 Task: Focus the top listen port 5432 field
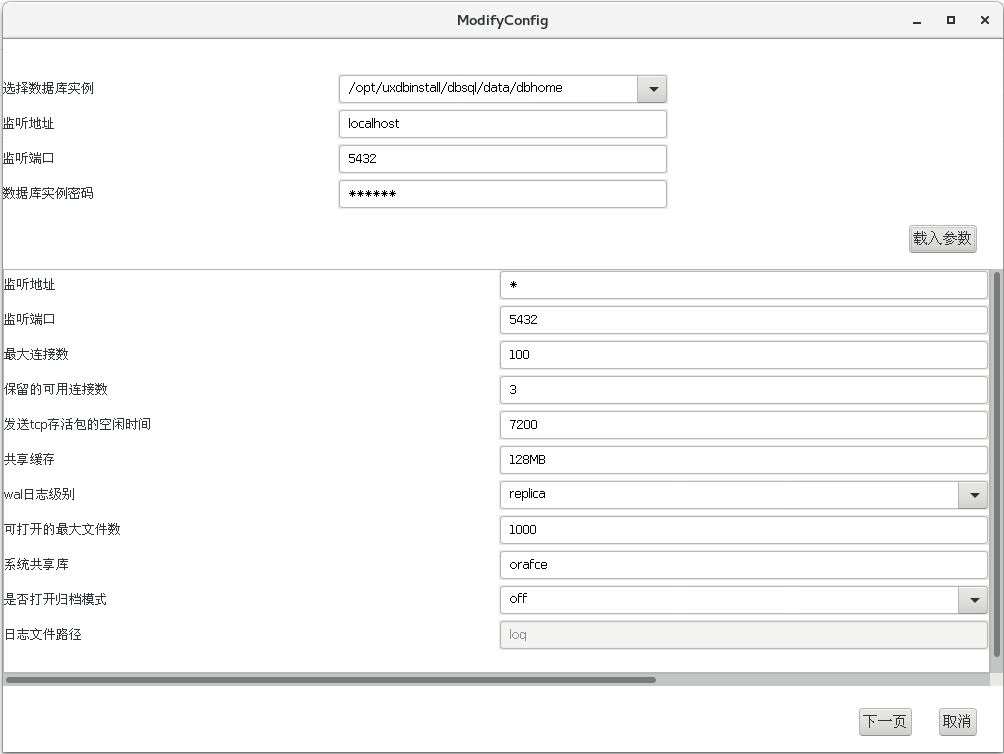pos(502,159)
